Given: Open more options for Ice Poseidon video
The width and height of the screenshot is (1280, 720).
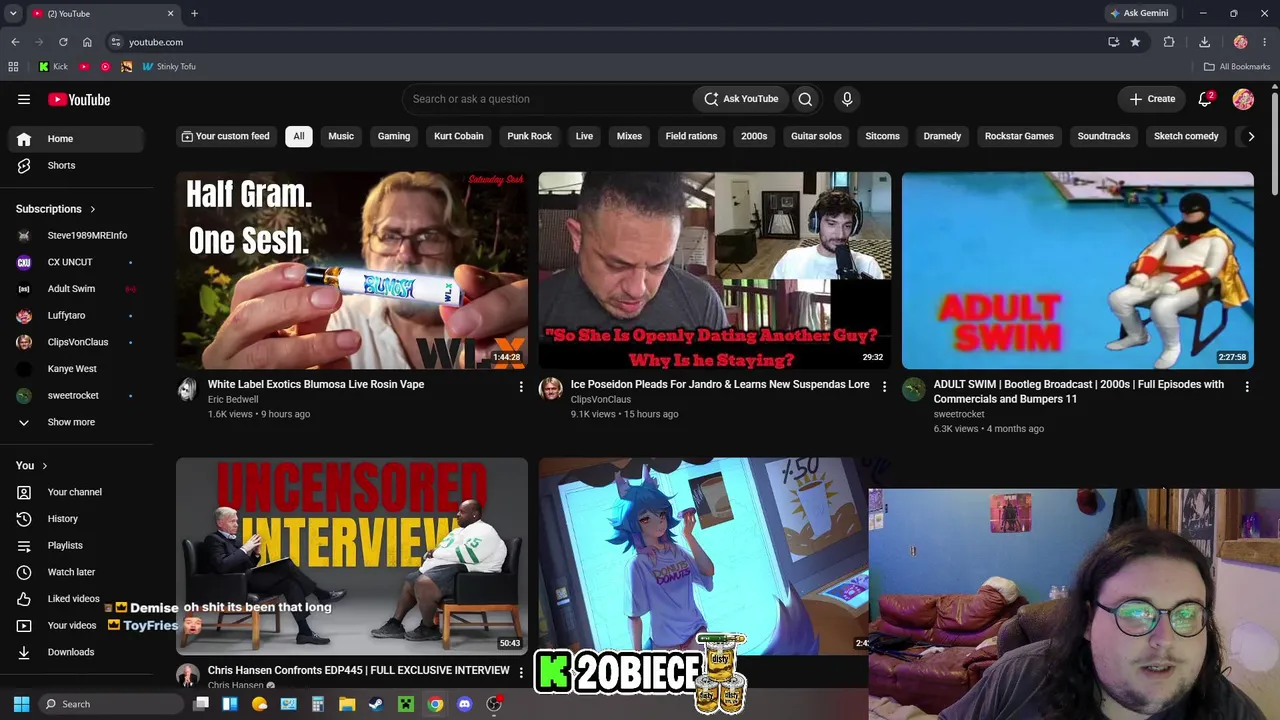Looking at the screenshot, I should click(x=884, y=386).
